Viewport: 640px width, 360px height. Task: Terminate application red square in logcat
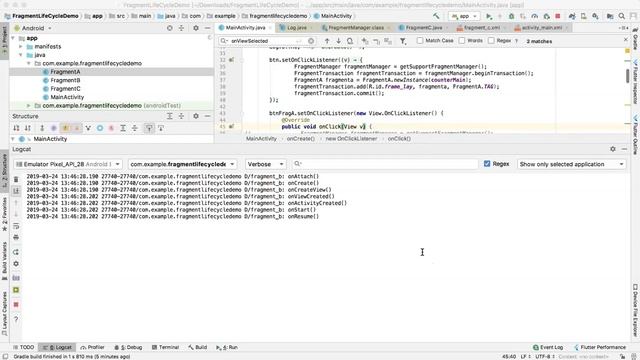click(x=16, y=304)
